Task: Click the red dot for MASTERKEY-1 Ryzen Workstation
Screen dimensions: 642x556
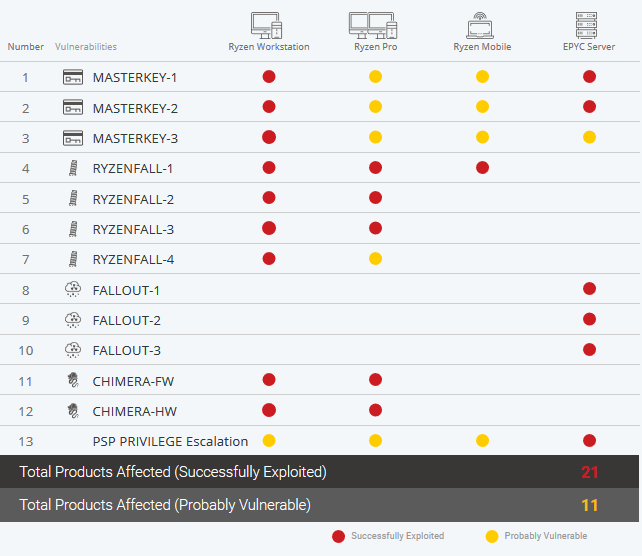Action: pyautogui.click(x=269, y=77)
